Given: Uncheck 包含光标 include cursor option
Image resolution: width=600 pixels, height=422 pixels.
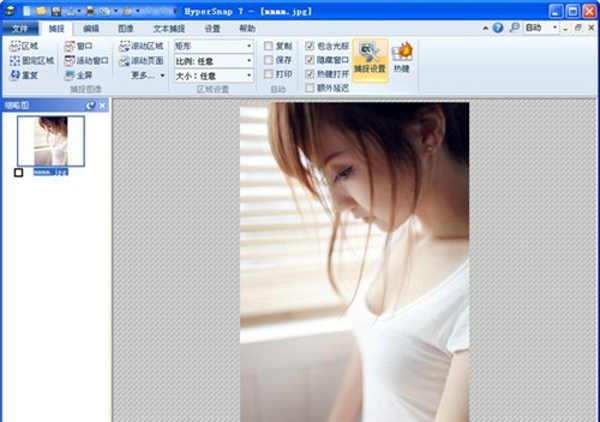Looking at the screenshot, I should 309,46.
